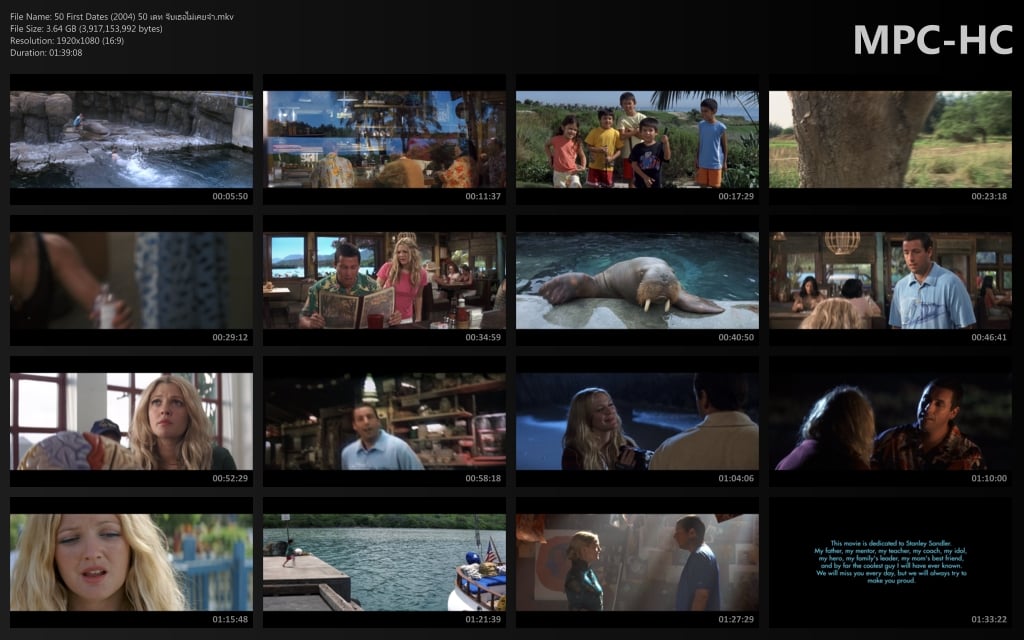Click the thumbnail timestamped 00:29:12
The height and width of the screenshot is (640, 1024).
point(131,280)
